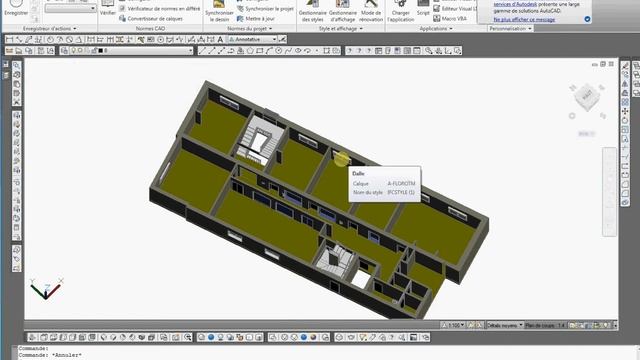
Task: Click the UCS axis icon
Action: pyautogui.click(x=46, y=289)
